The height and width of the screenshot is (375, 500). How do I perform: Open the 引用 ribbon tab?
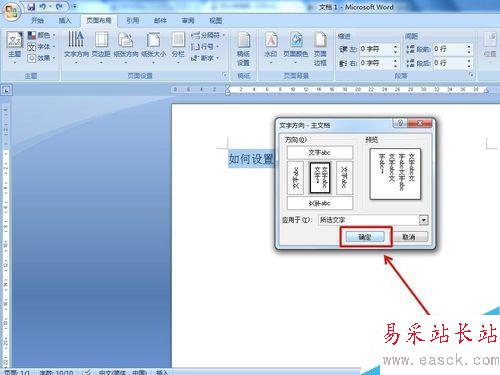click(x=132, y=20)
